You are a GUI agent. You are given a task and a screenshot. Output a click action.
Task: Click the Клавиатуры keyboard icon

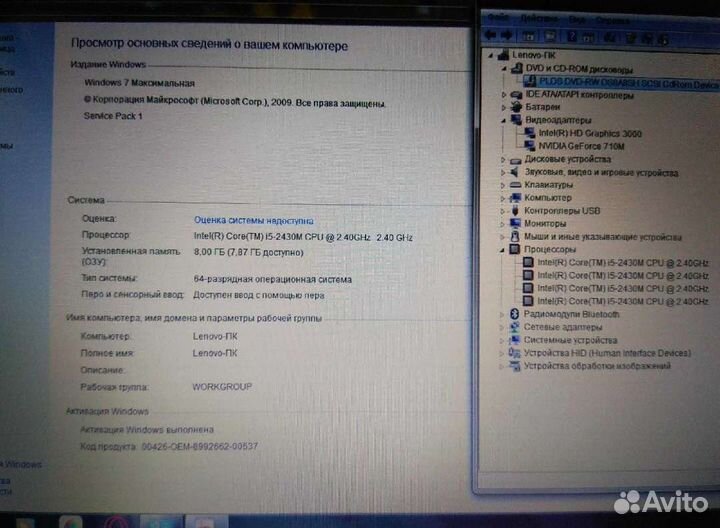coord(516,185)
